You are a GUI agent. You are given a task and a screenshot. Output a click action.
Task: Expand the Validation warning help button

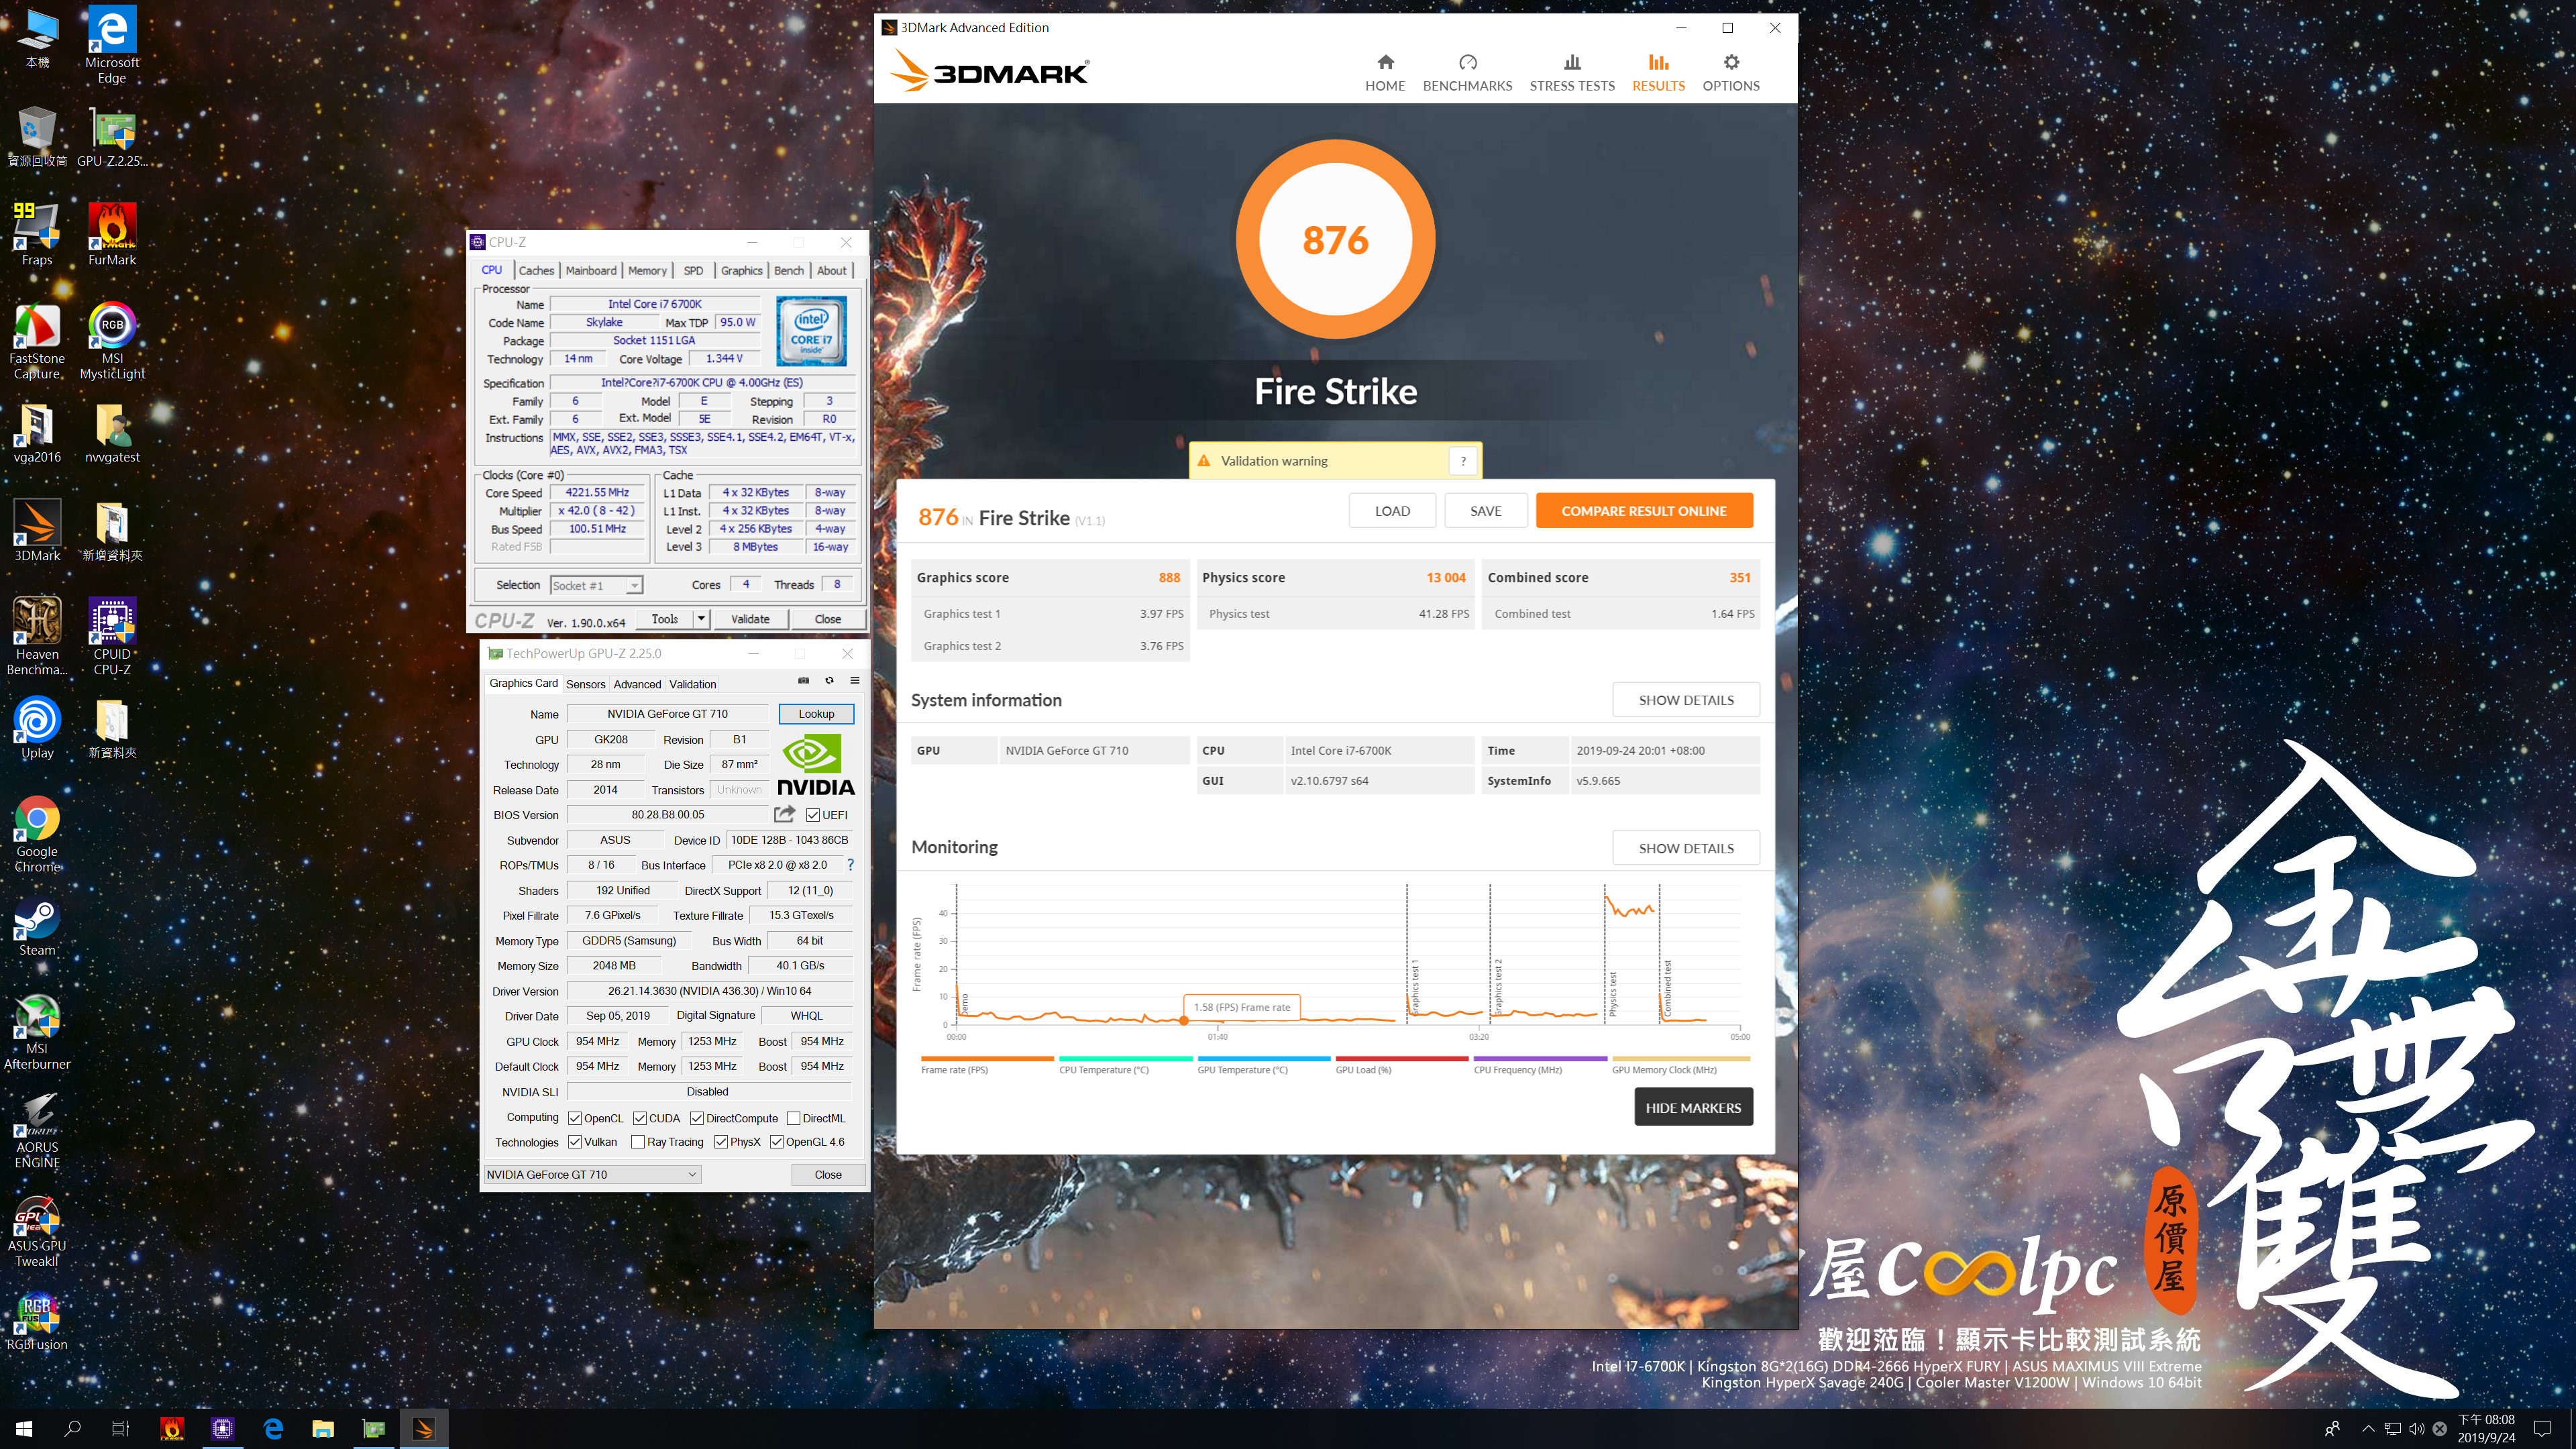click(1463, 461)
